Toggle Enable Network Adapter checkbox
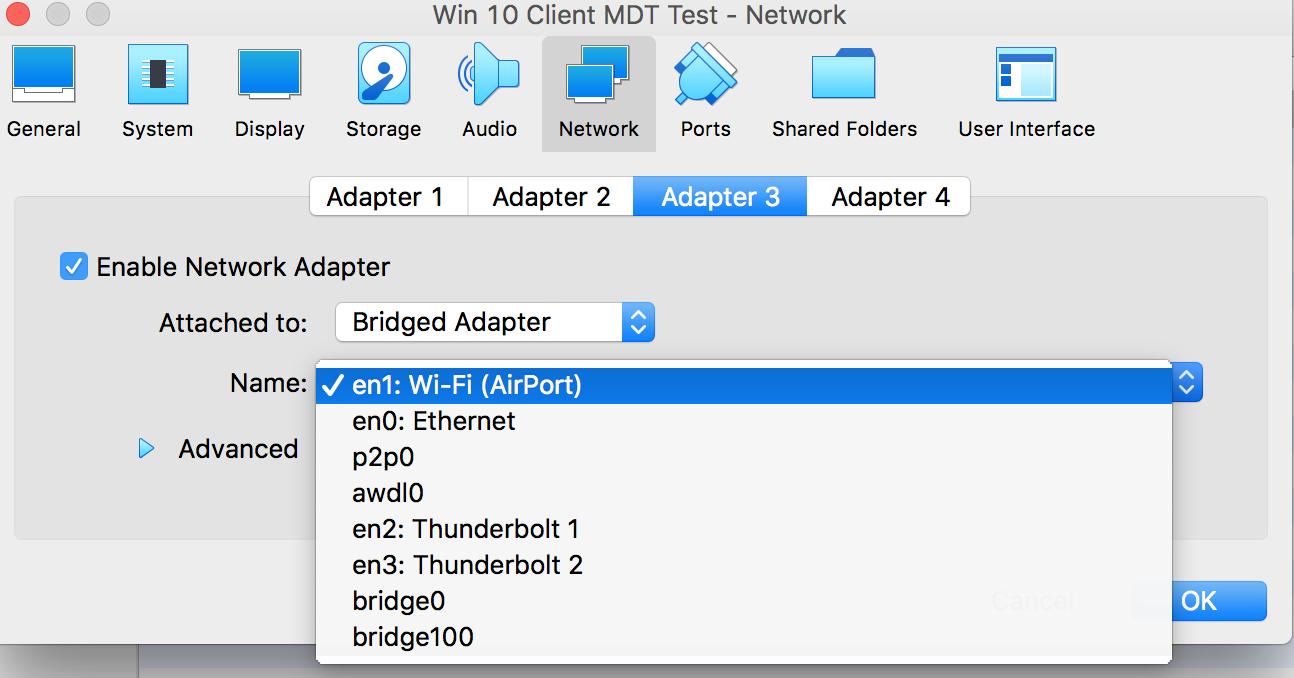Image resolution: width=1294 pixels, height=678 pixels. point(74,267)
